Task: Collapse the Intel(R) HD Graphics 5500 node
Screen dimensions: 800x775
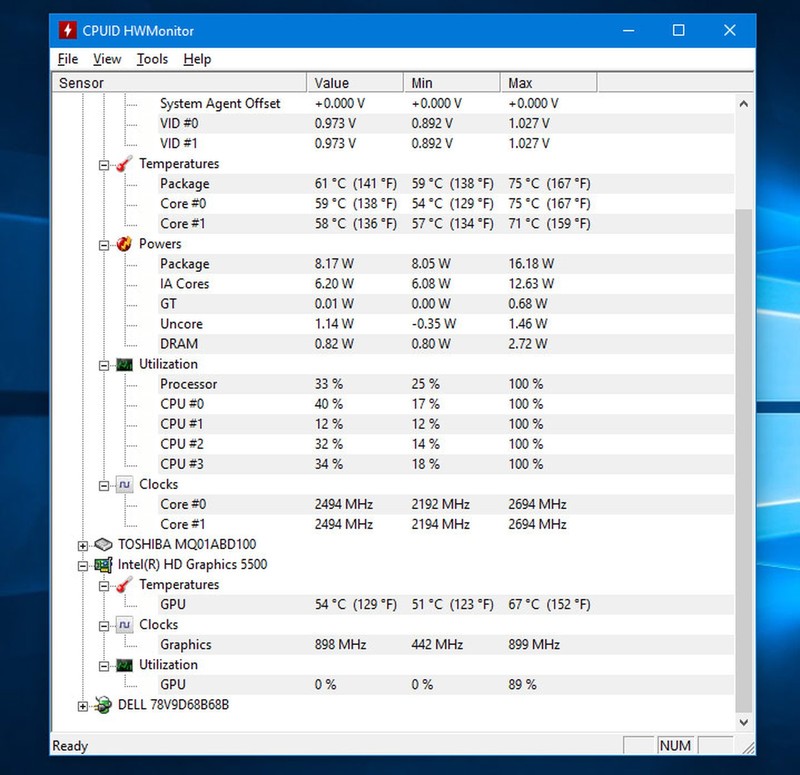Action: pos(83,565)
